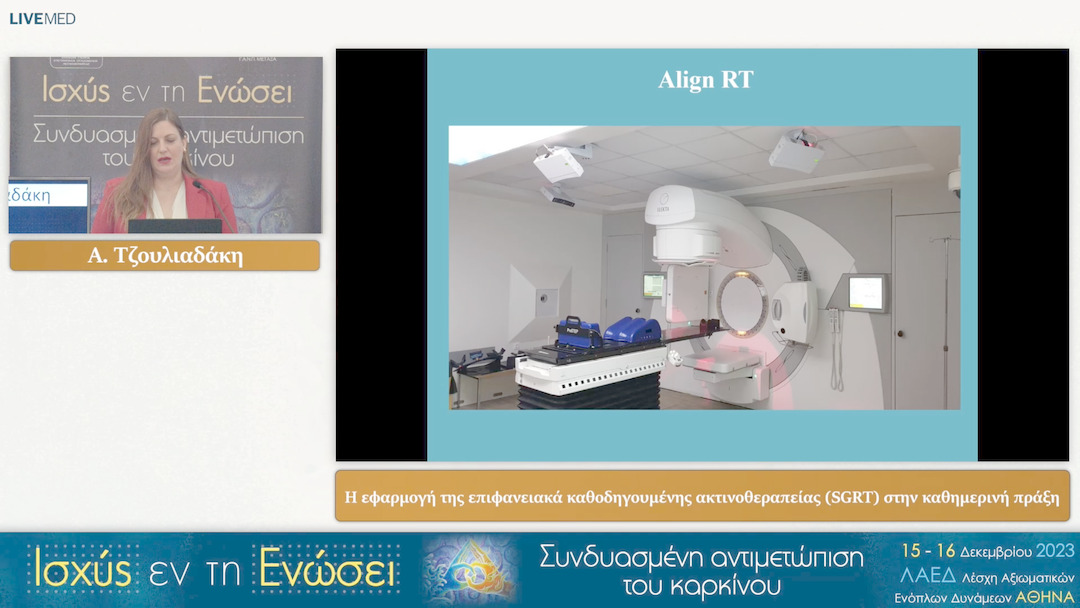Click the conference emblem in bottom banner
Viewport: 1080px width, 608px height.
click(x=471, y=569)
